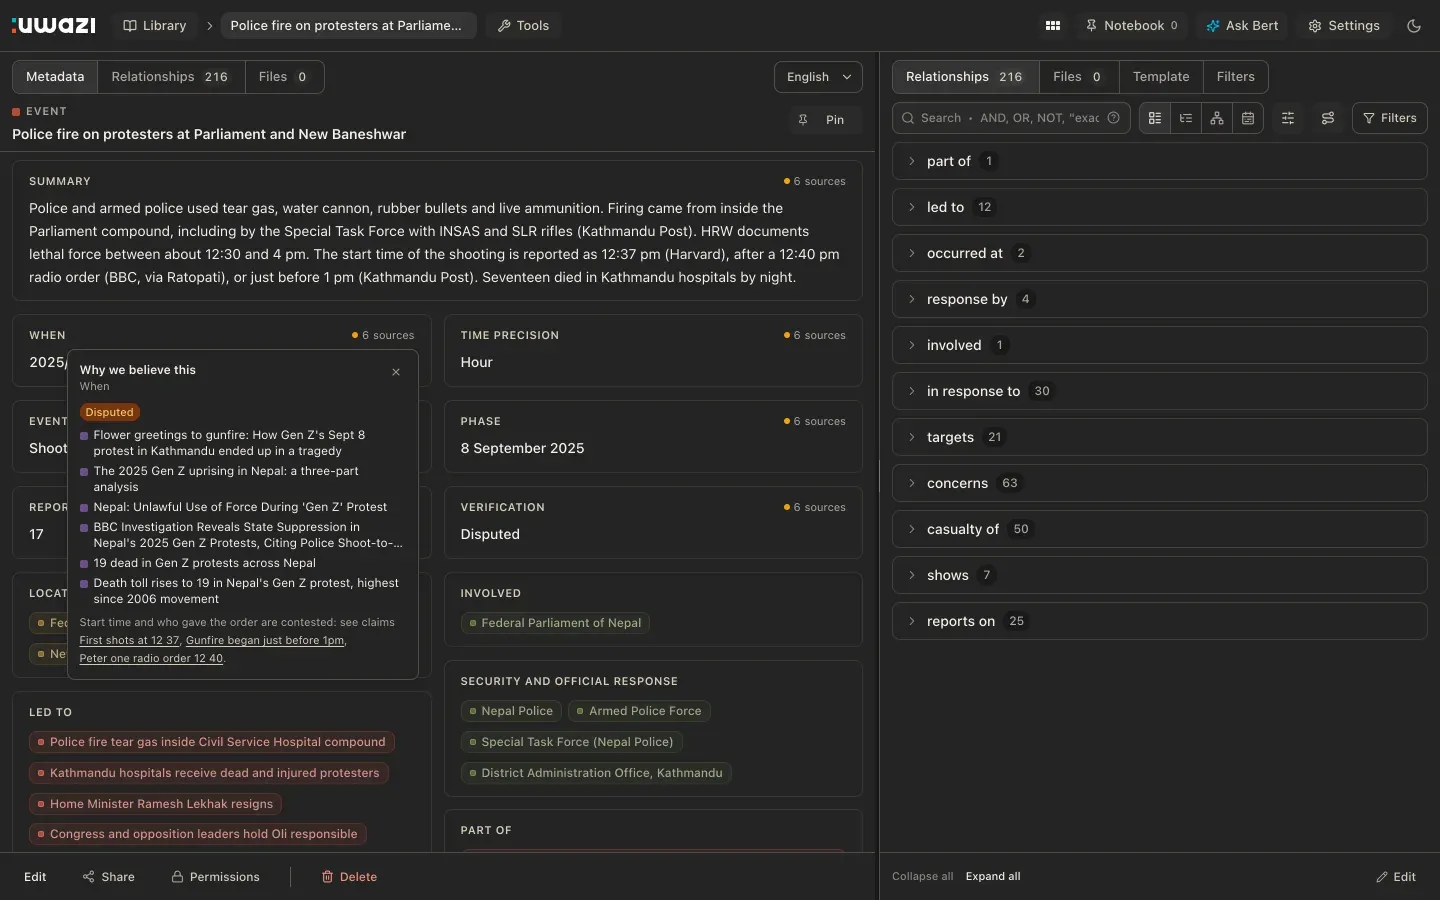Viewport: 1440px width, 900px height.
Task: Follow 'Peter one radio order 12 40' link
Action: coord(151,659)
